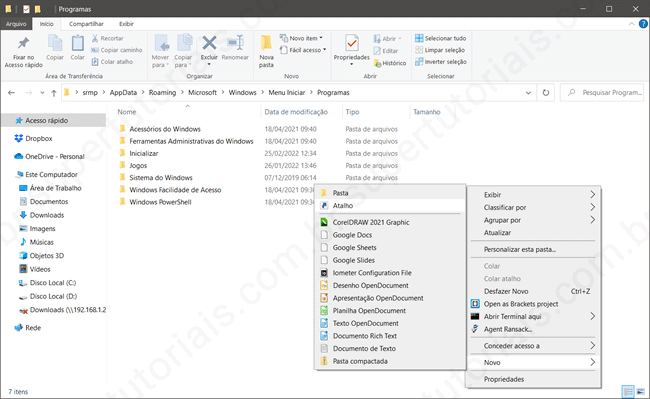Screen dimensions: 650x399
Task: Choose Planilha OpenDocument
Action: 390,311
